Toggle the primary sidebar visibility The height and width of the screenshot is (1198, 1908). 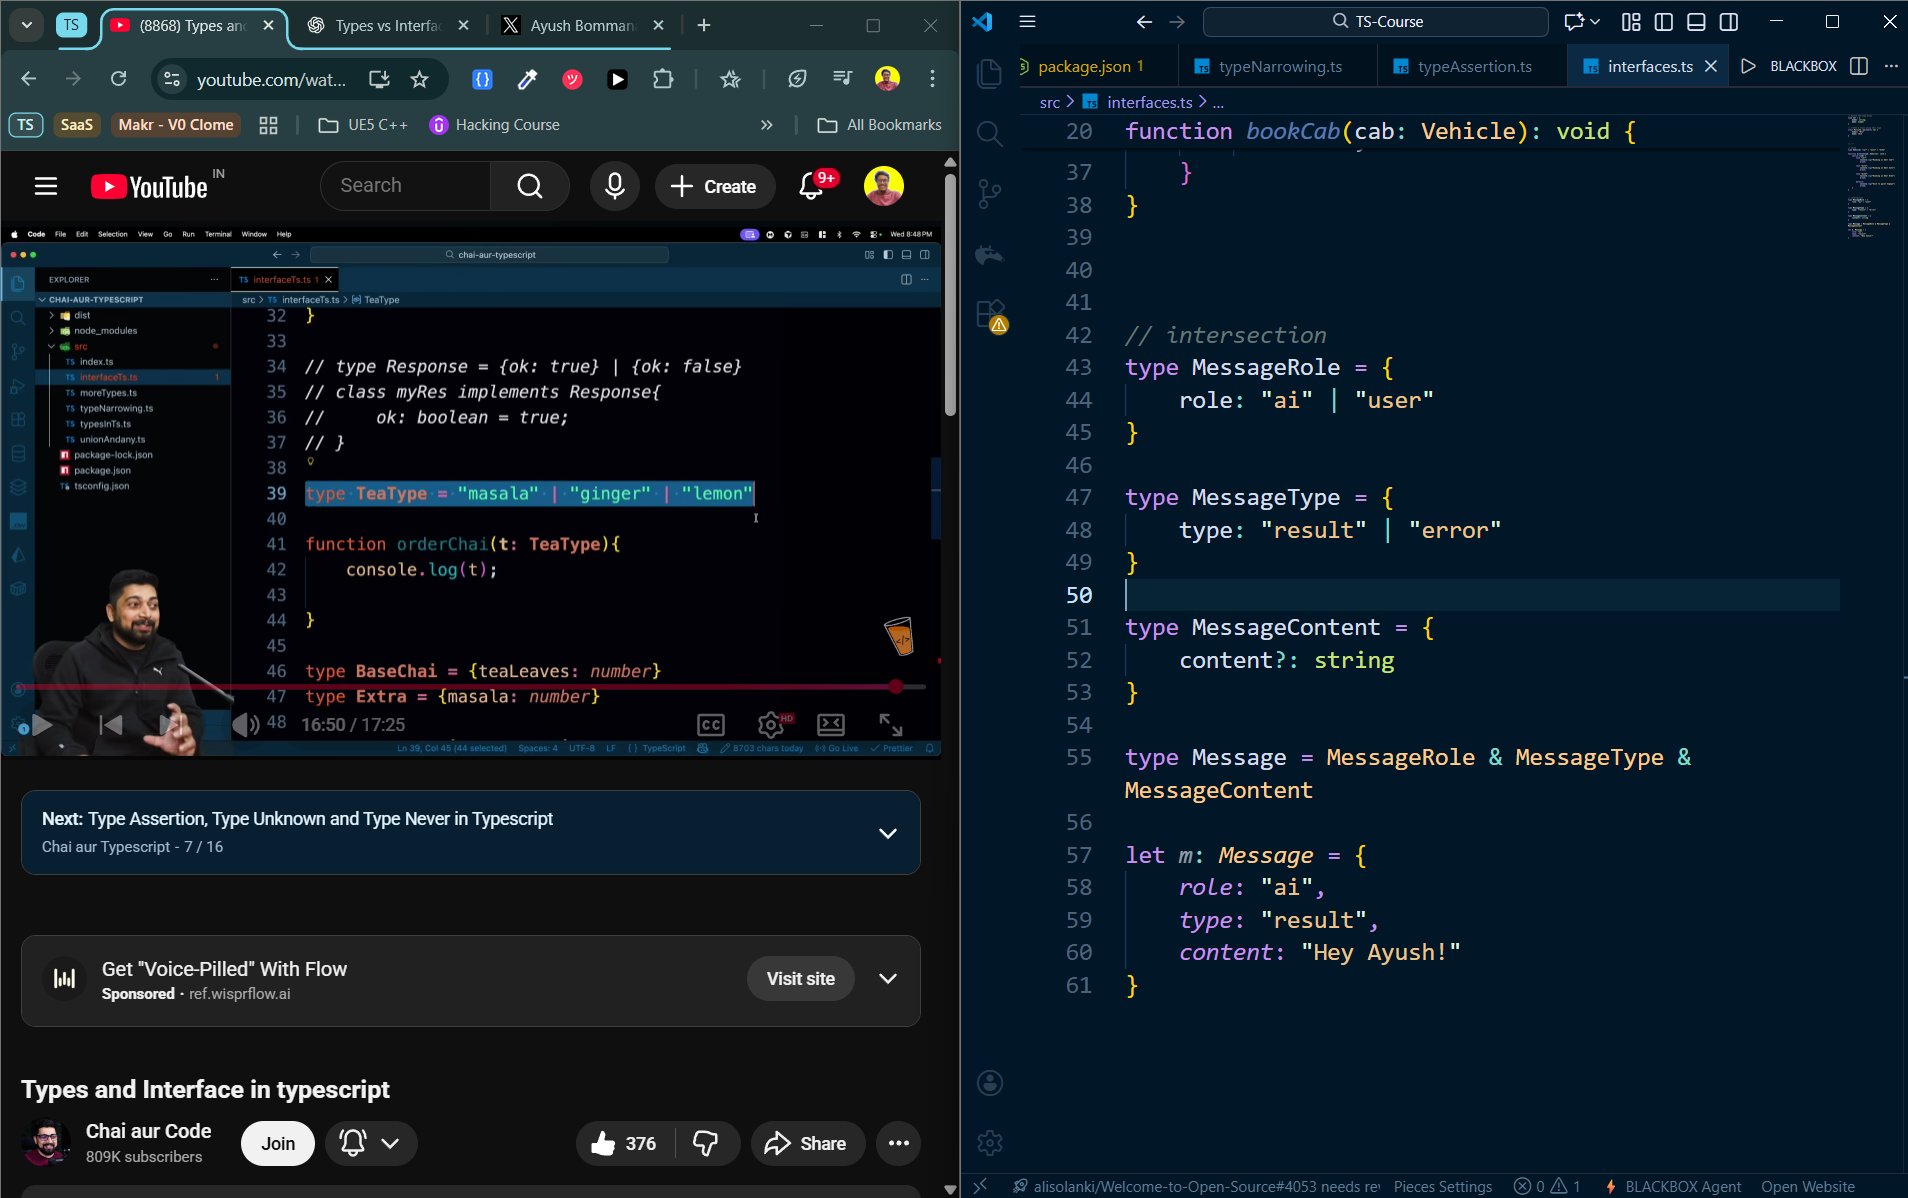tap(1662, 21)
